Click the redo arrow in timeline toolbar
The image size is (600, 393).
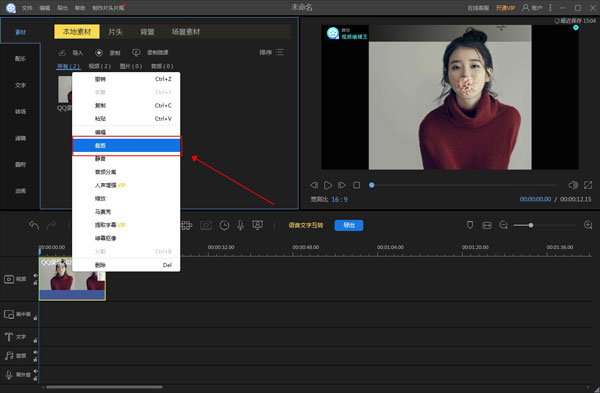(x=51, y=225)
